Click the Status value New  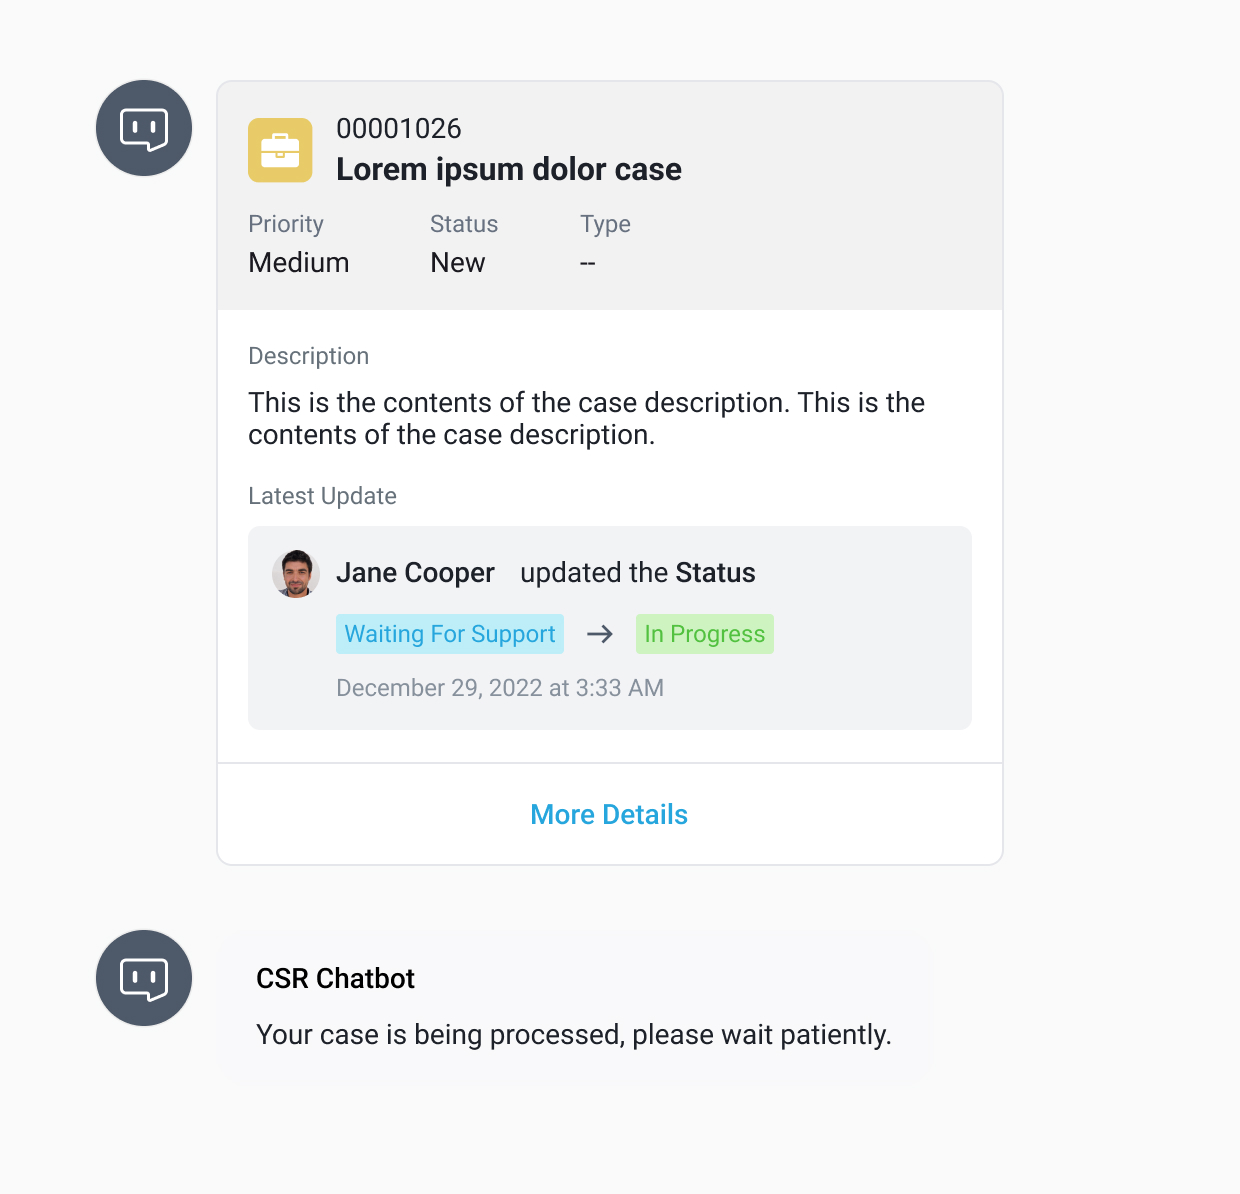457,262
